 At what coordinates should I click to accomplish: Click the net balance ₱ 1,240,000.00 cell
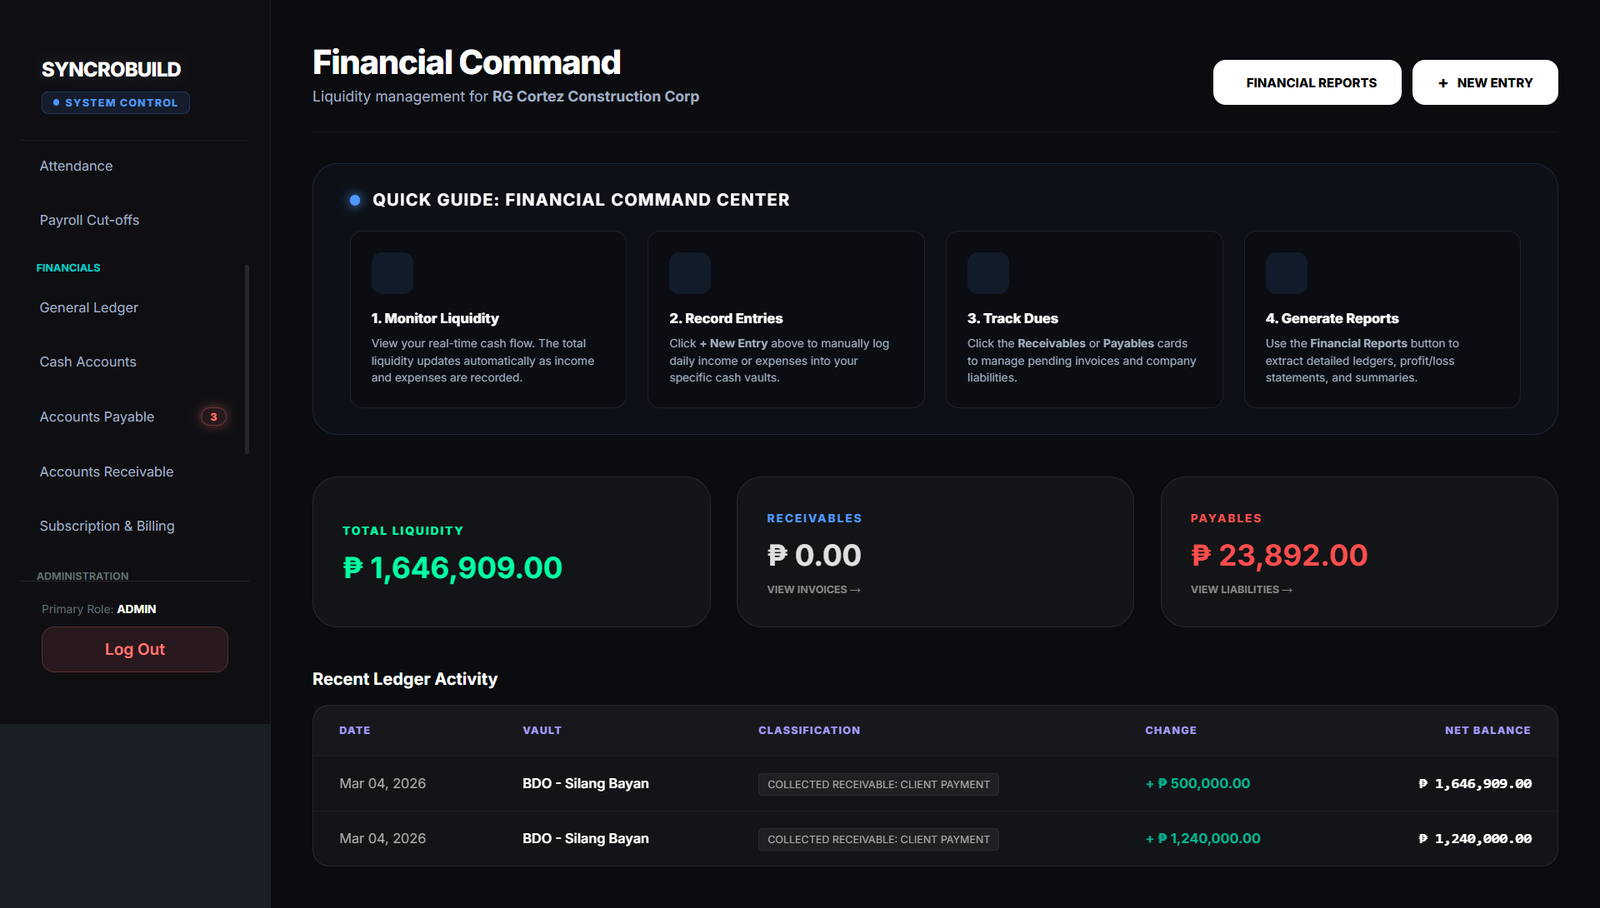point(1475,839)
